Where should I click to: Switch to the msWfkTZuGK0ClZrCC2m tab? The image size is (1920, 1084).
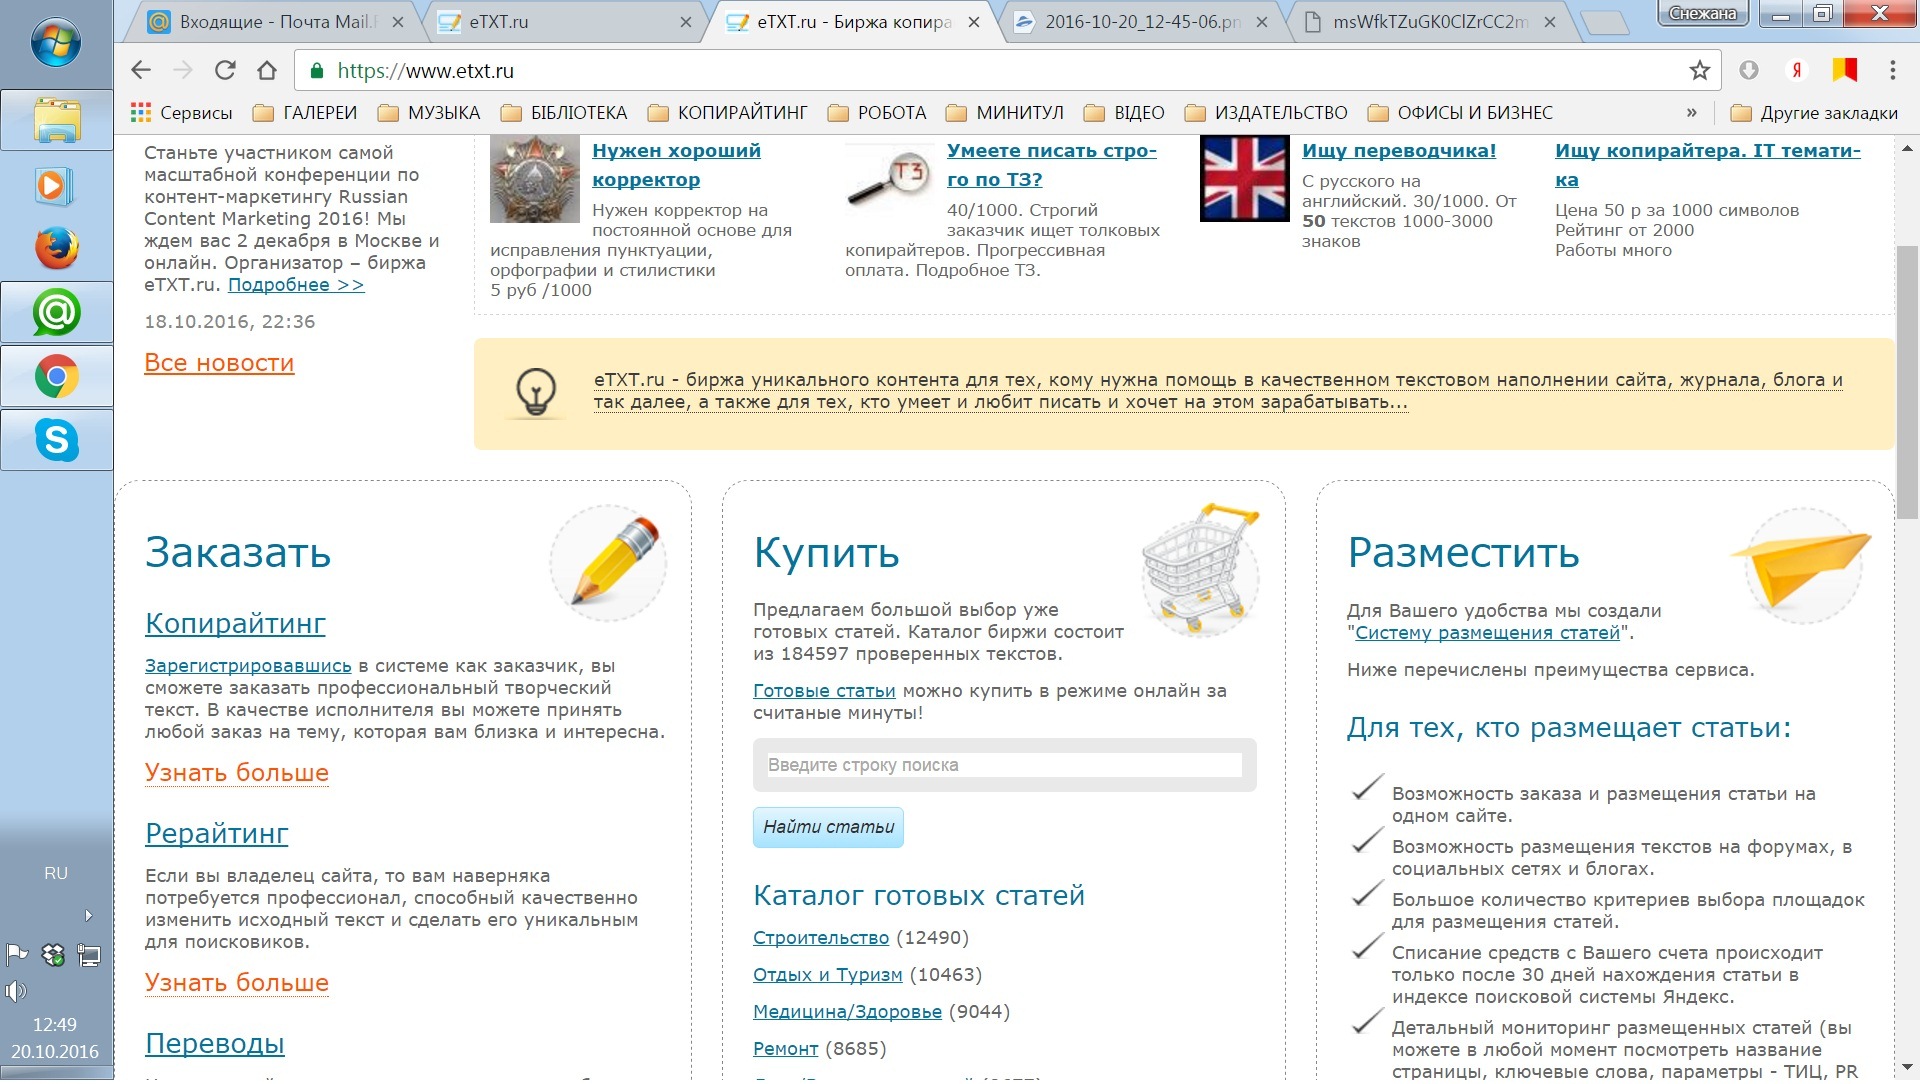(x=1428, y=22)
